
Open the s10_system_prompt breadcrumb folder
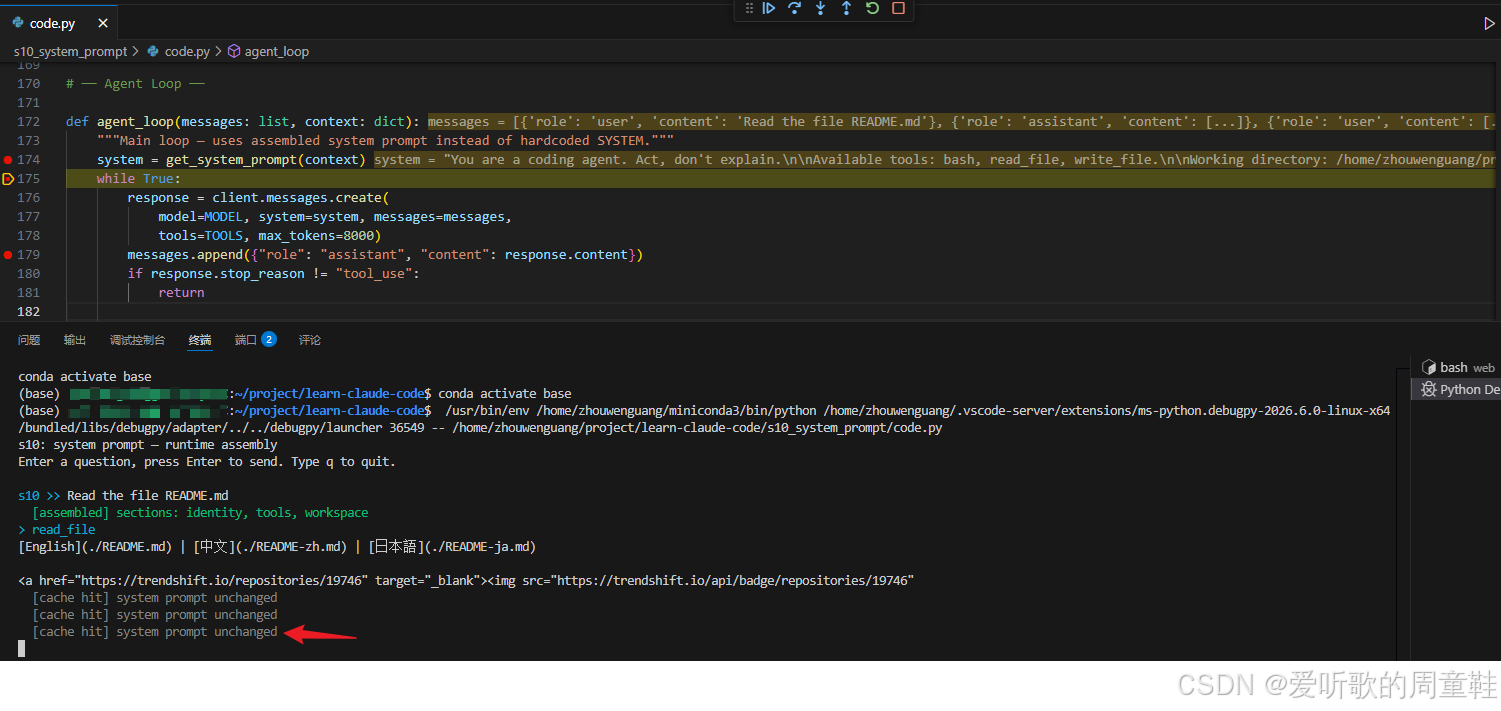click(x=70, y=51)
